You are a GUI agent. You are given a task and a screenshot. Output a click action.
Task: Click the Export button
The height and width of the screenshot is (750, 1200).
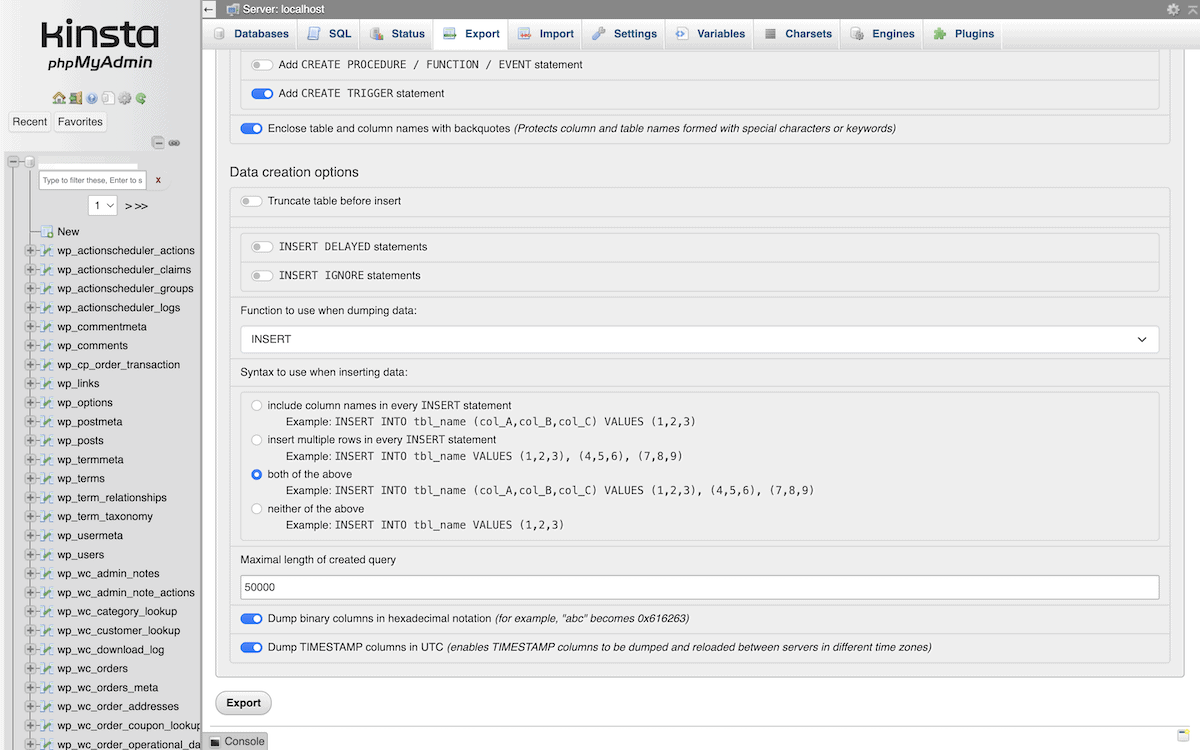tap(243, 703)
